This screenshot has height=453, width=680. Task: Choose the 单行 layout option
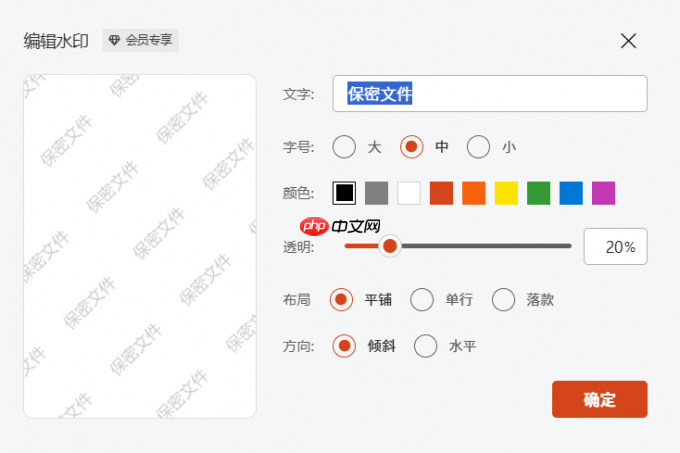coord(422,300)
